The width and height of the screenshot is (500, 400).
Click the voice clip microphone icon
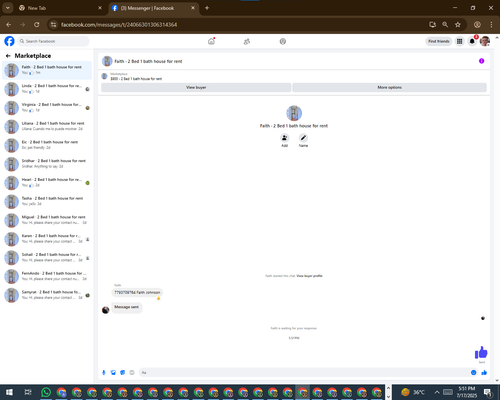click(104, 372)
